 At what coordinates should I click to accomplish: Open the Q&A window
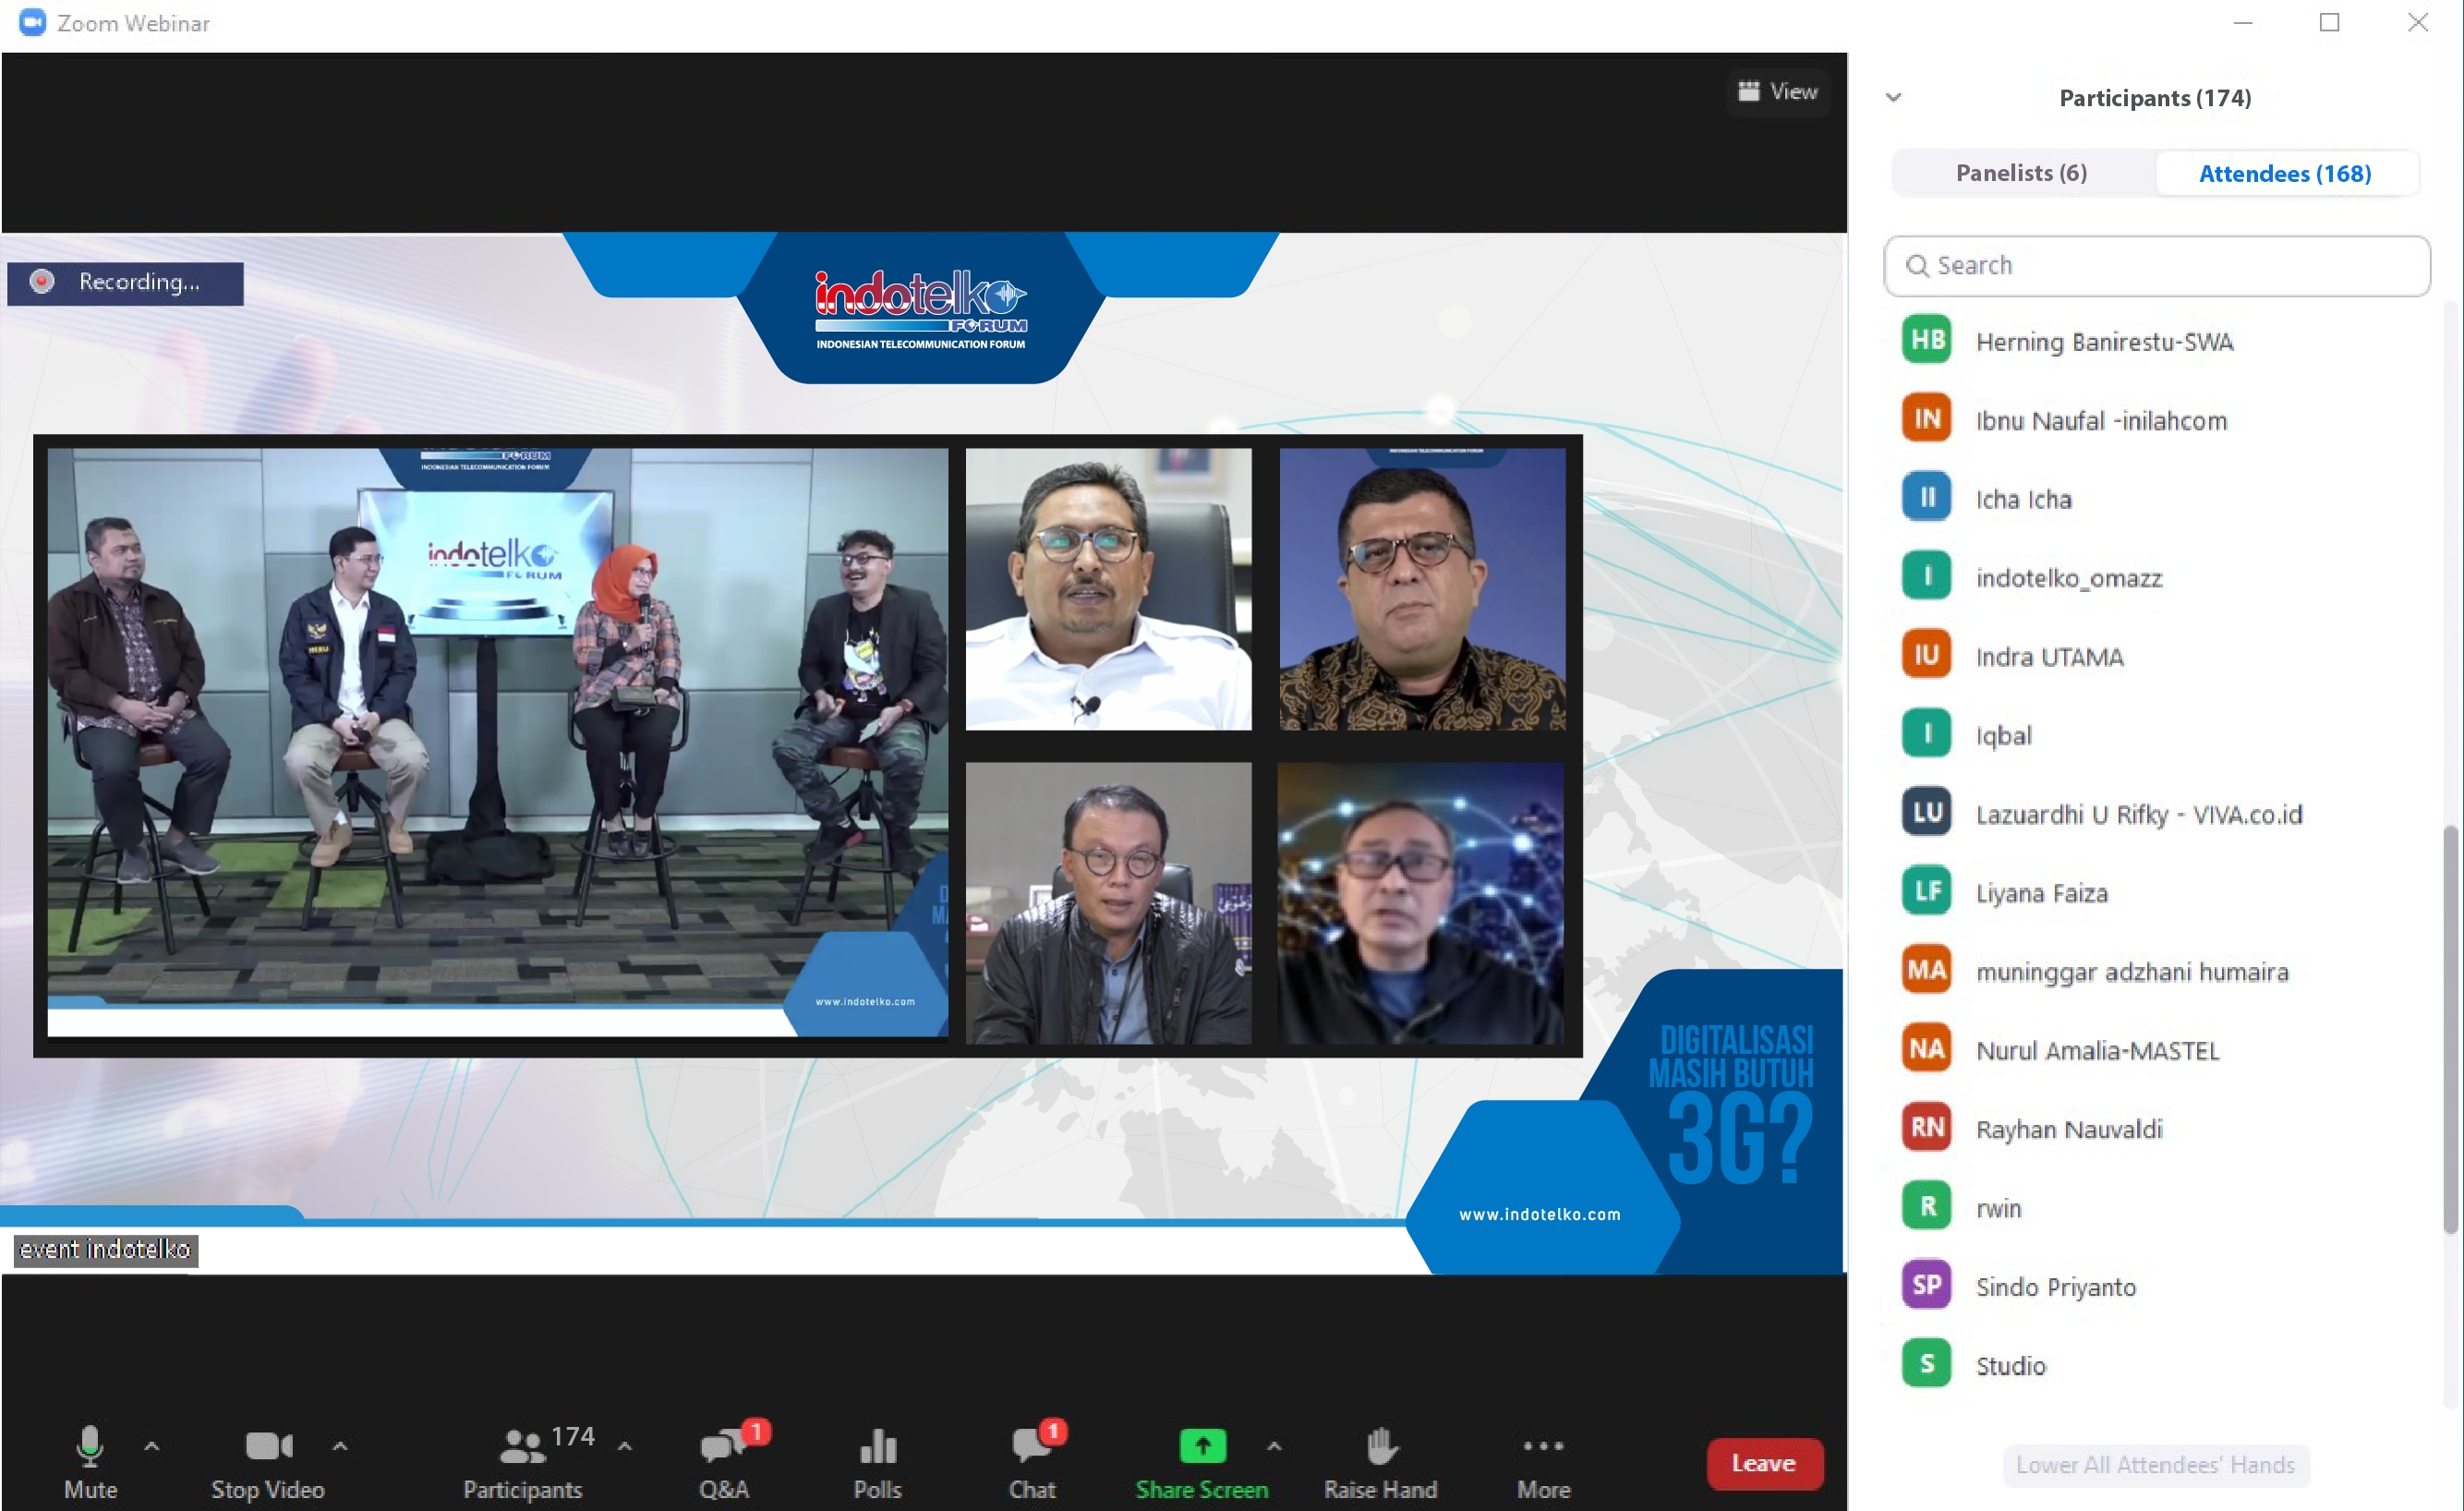coord(724,1462)
